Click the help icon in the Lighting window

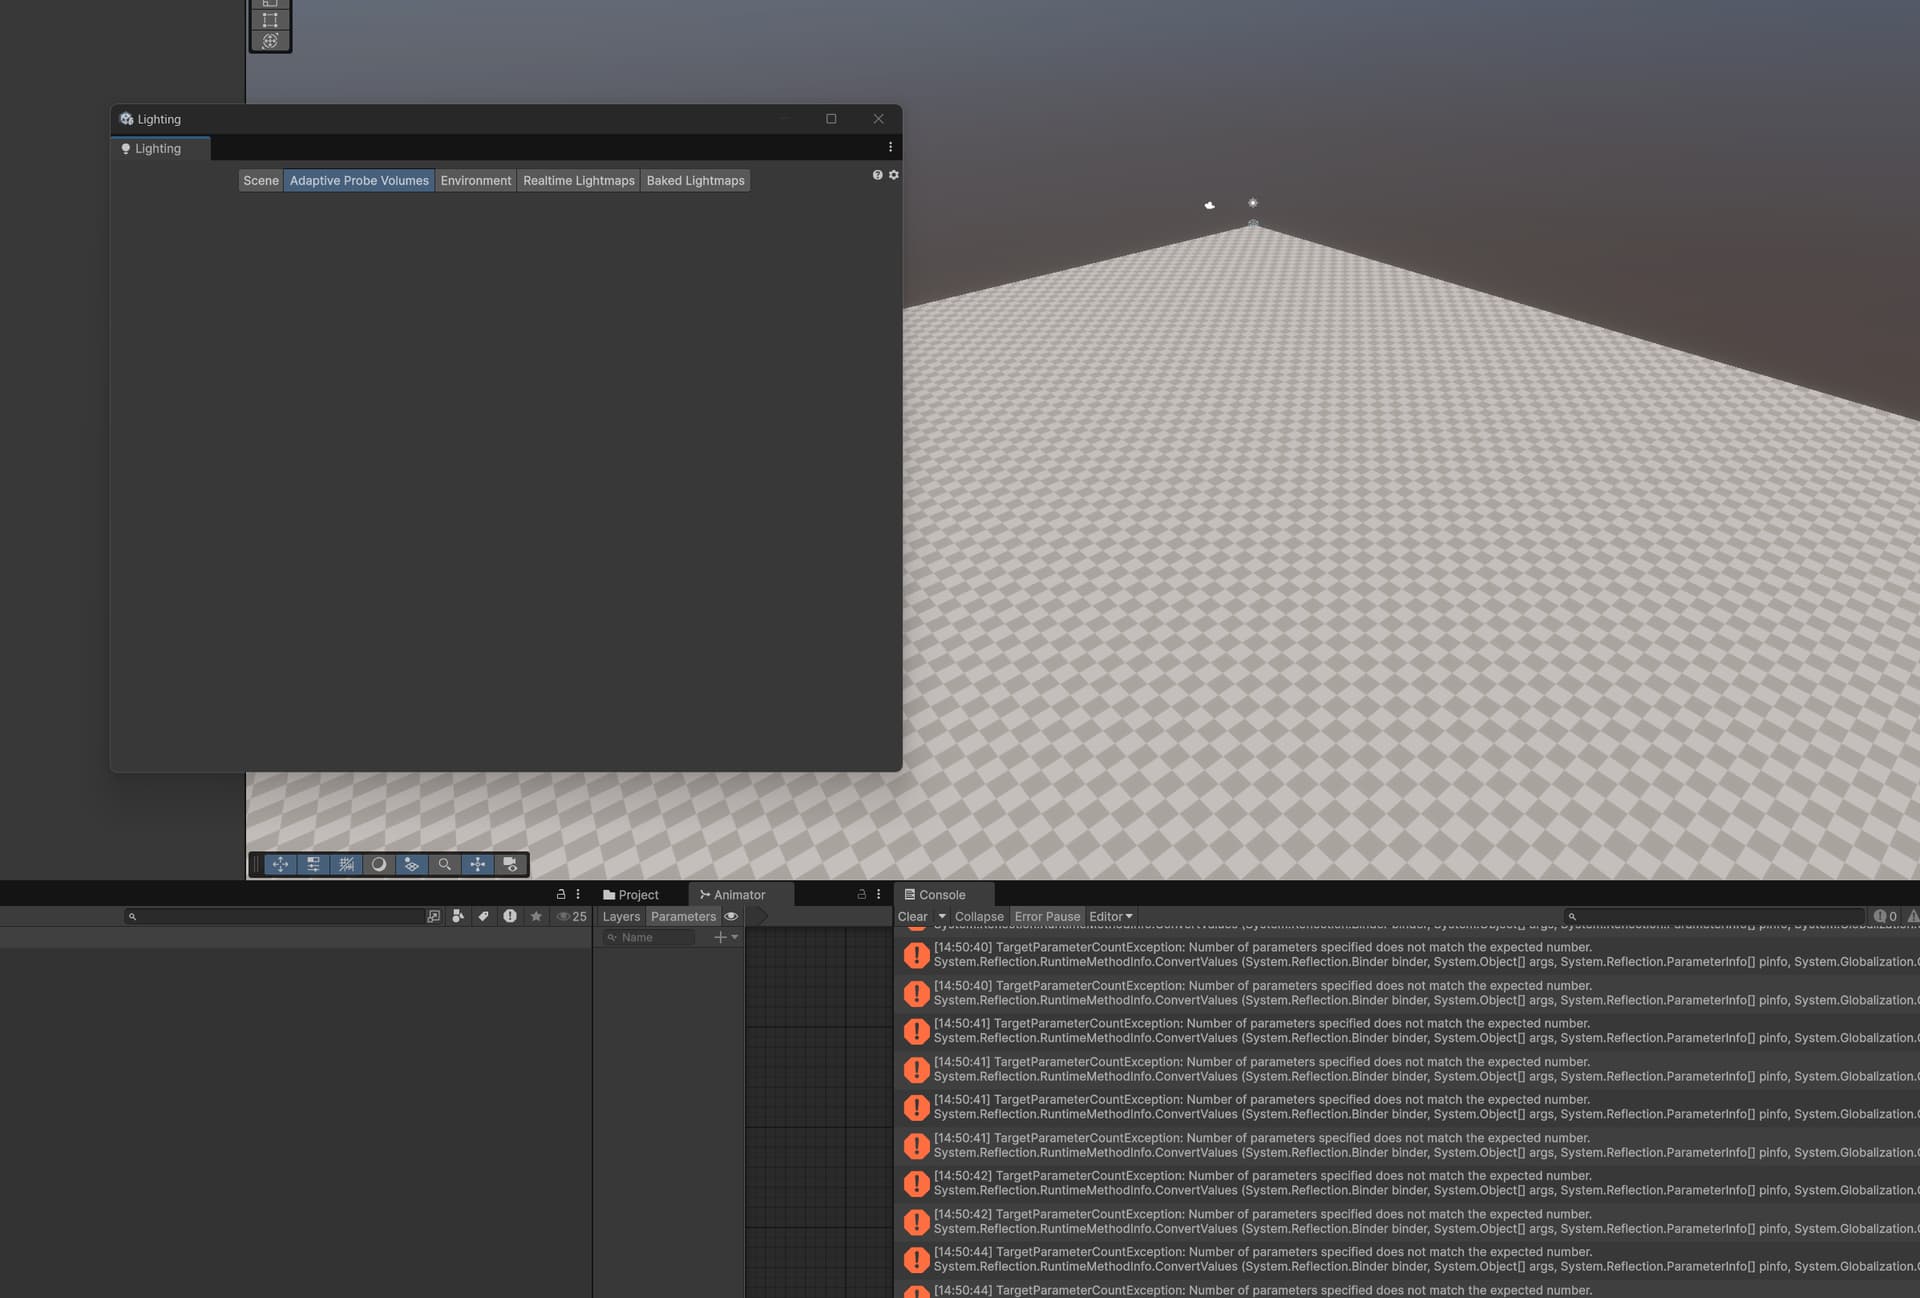877,174
